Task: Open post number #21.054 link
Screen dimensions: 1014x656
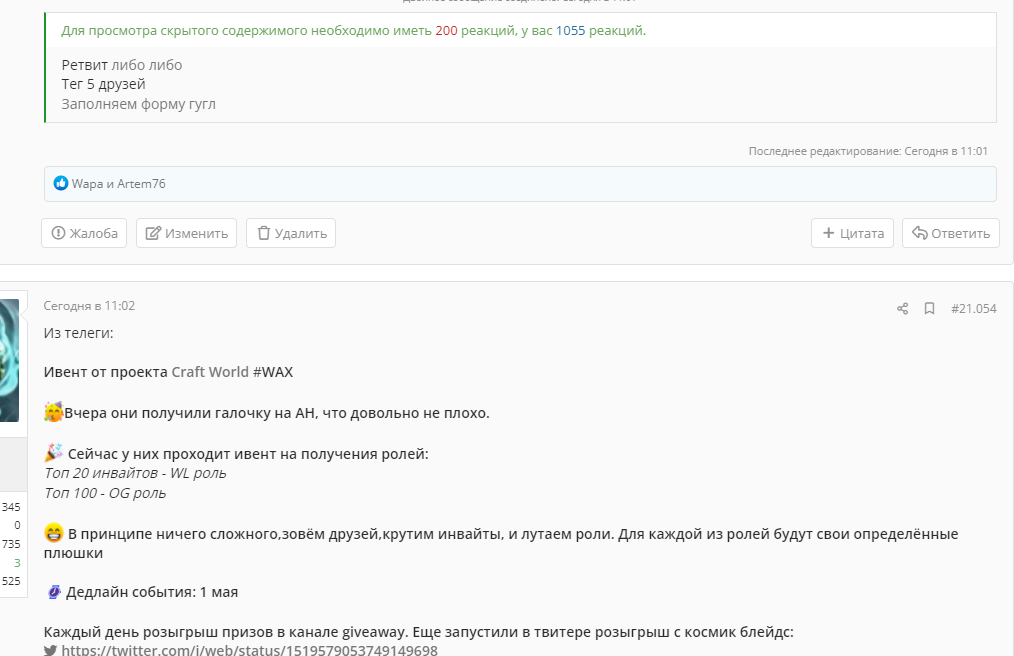Action: [973, 309]
